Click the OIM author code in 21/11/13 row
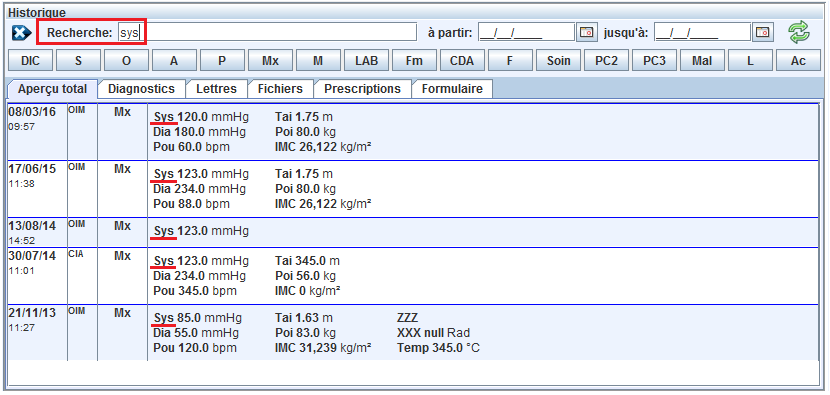830x395 pixels. click(x=76, y=311)
